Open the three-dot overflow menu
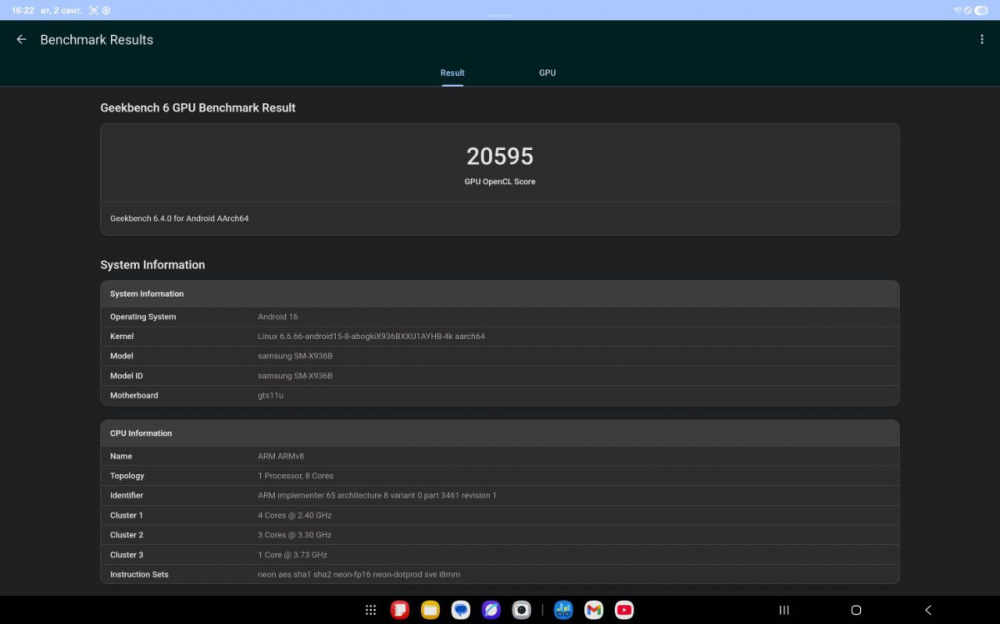The width and height of the screenshot is (1000, 624). coord(982,40)
